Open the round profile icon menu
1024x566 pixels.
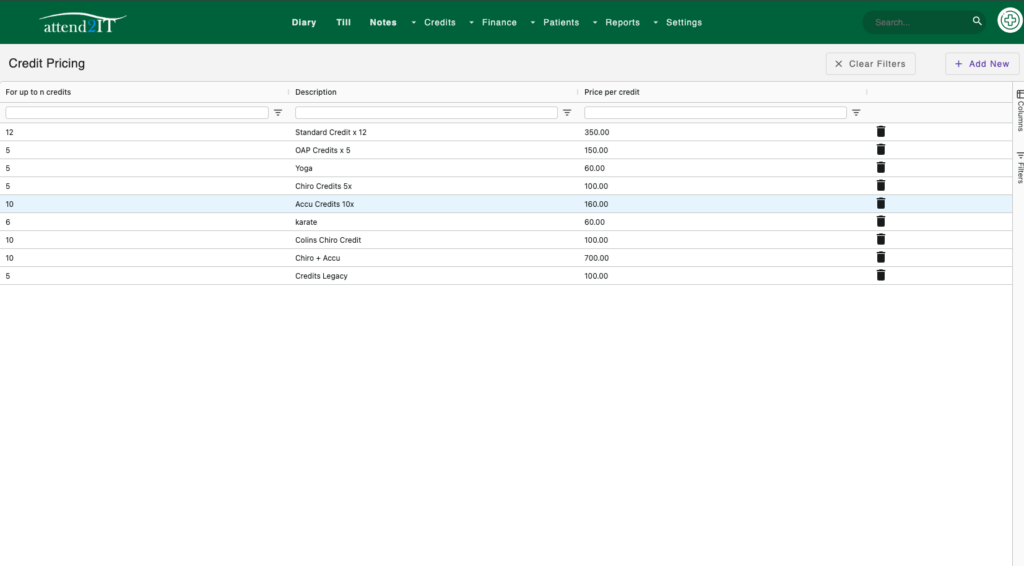[x=1009, y=20]
